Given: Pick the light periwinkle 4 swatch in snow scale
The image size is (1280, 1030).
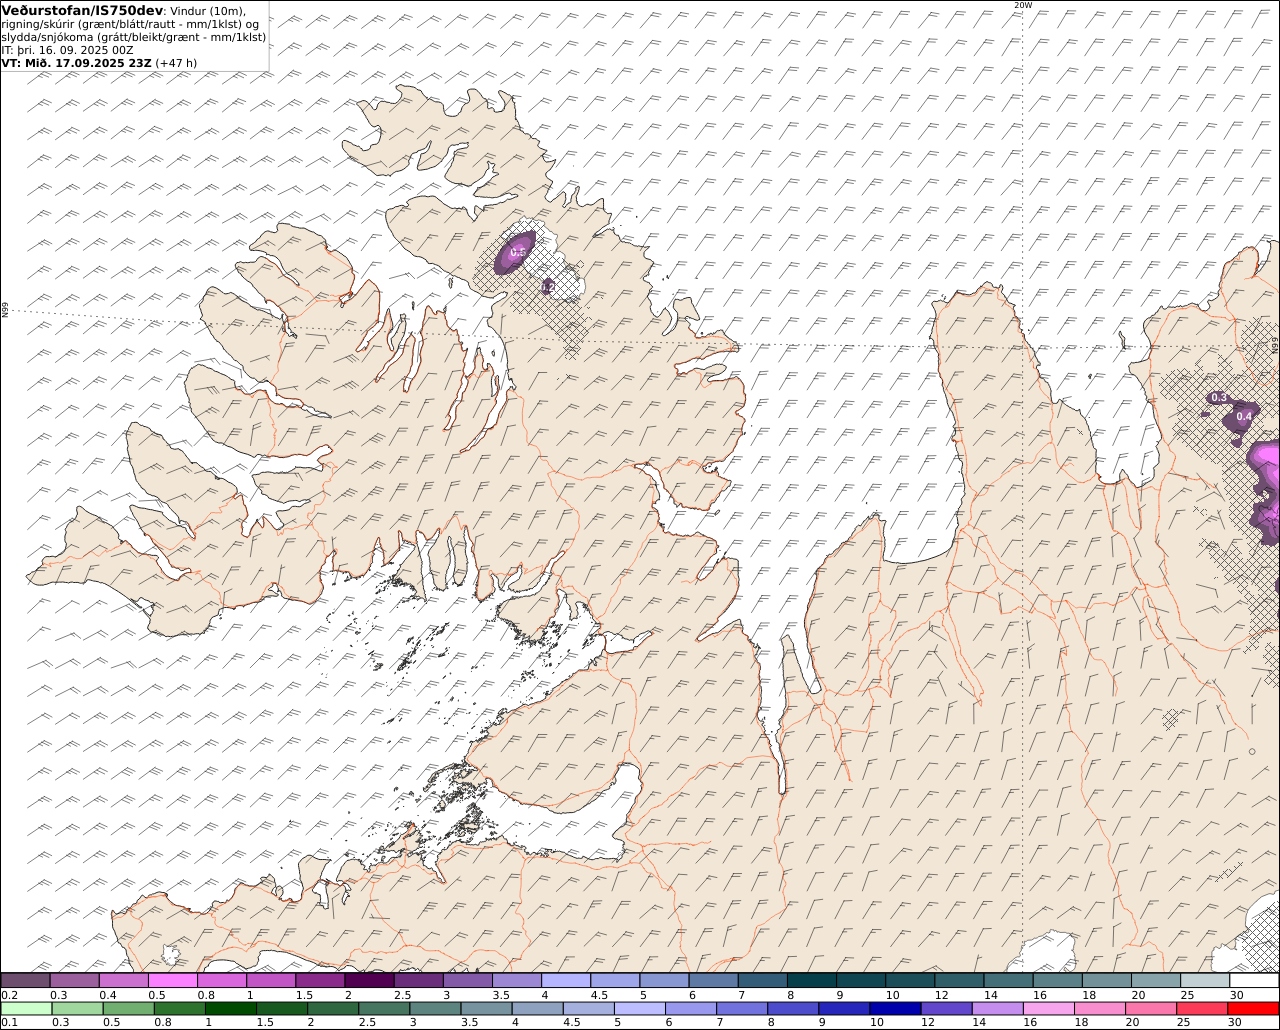Looking at the screenshot, I should [566, 980].
